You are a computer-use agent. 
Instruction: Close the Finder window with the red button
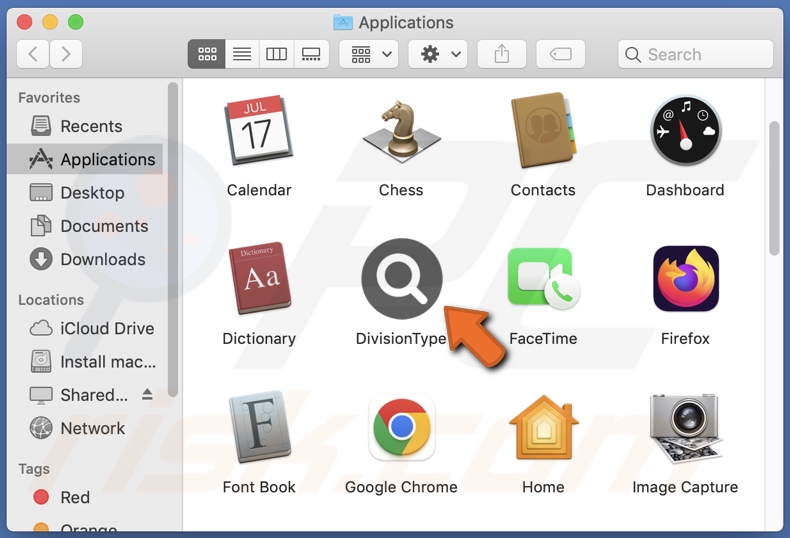tap(24, 22)
